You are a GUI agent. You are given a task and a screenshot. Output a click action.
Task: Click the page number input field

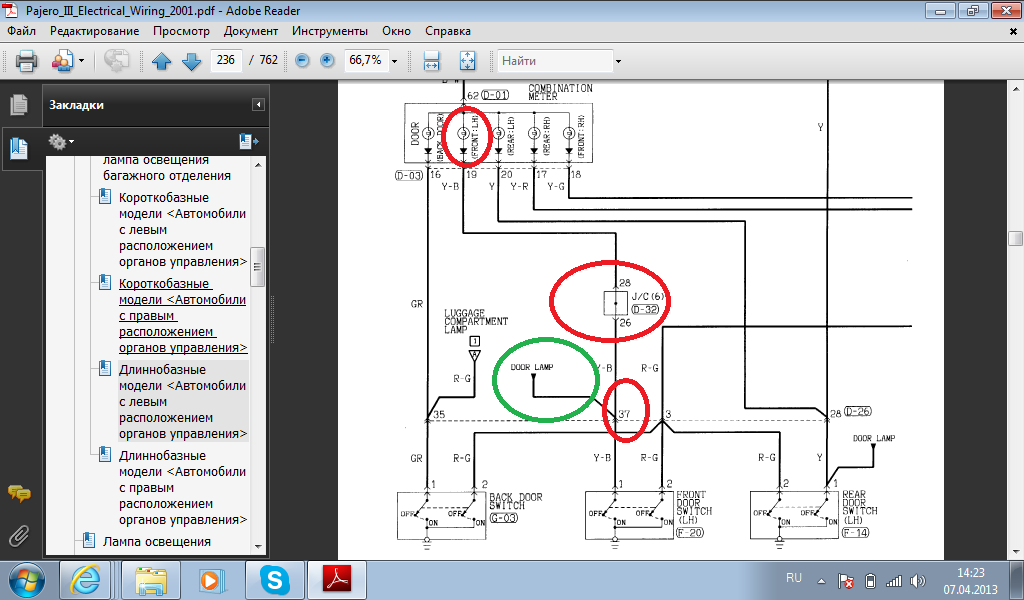(x=226, y=61)
